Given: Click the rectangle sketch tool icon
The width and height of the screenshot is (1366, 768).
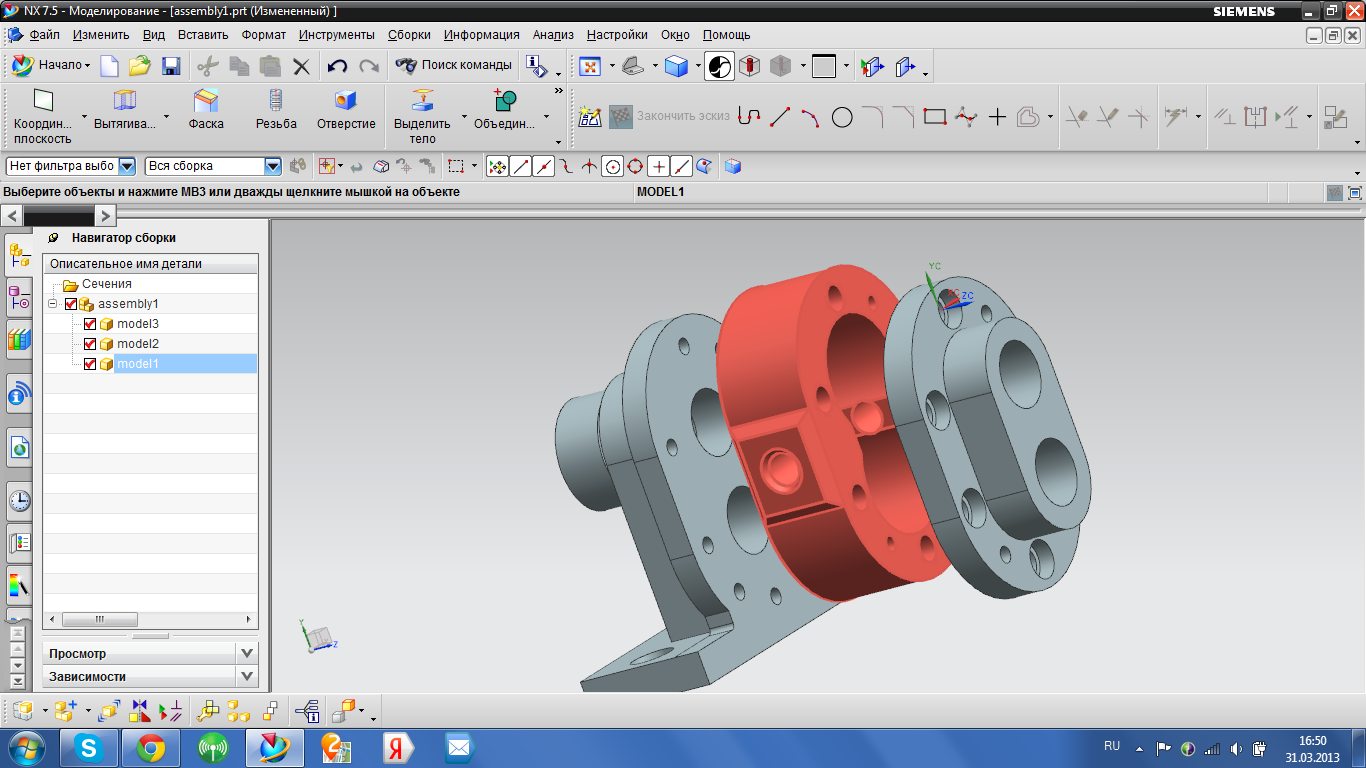Looking at the screenshot, I should [936, 117].
